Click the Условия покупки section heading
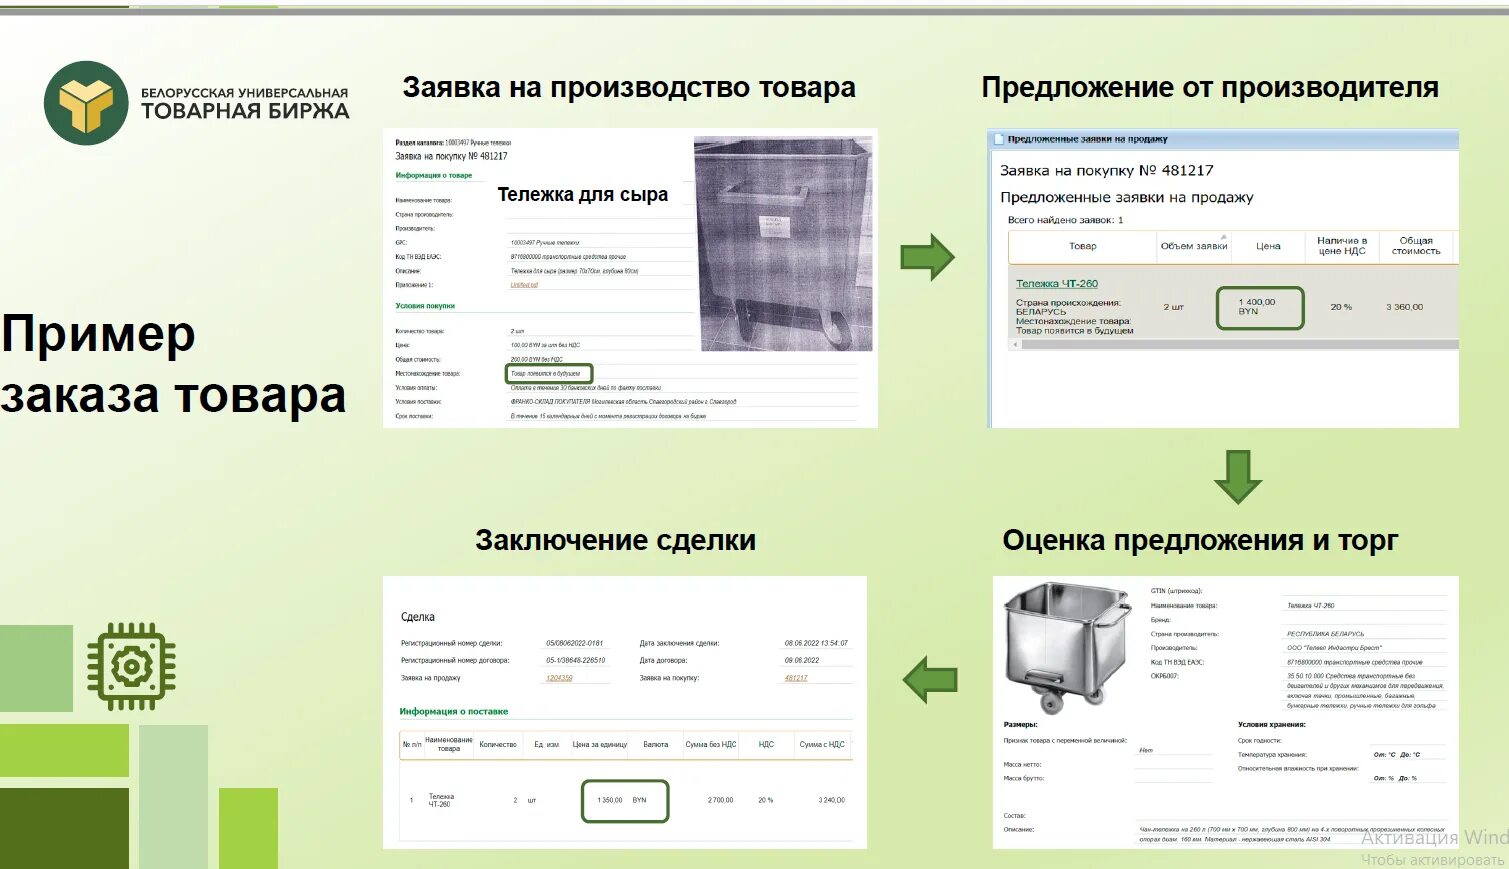This screenshot has height=869, width=1509. [x=425, y=306]
